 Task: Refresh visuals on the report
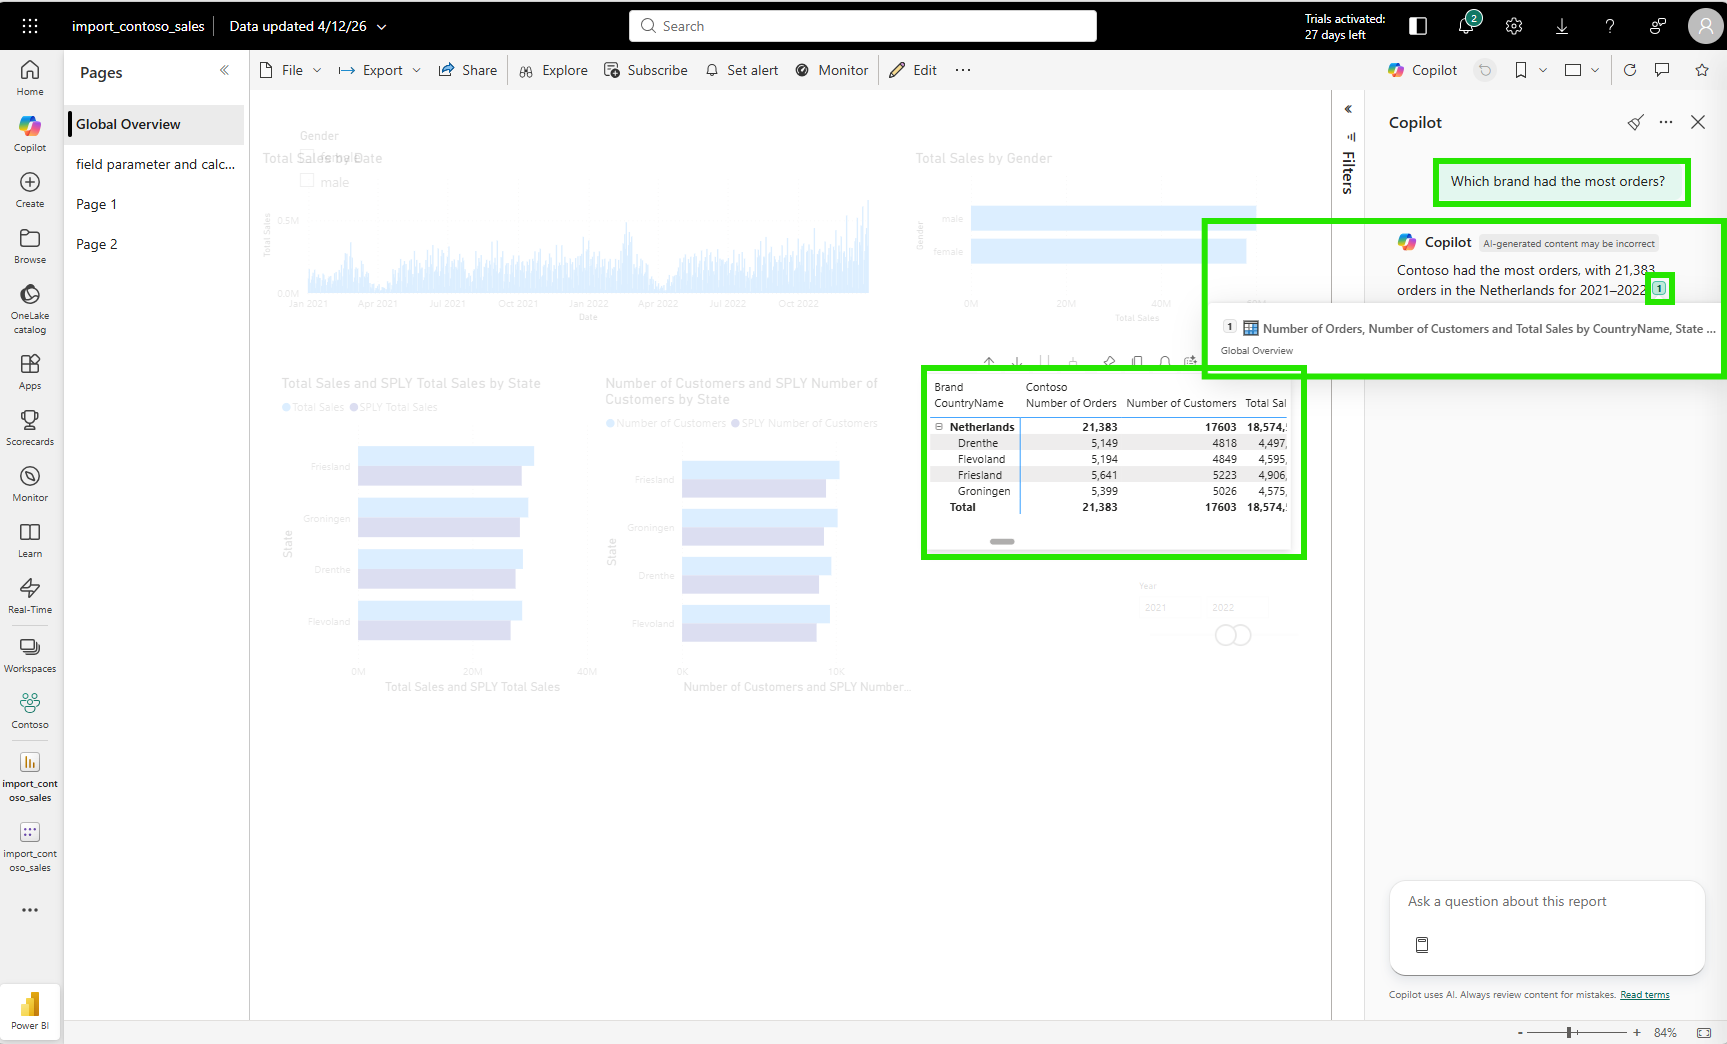1630,70
